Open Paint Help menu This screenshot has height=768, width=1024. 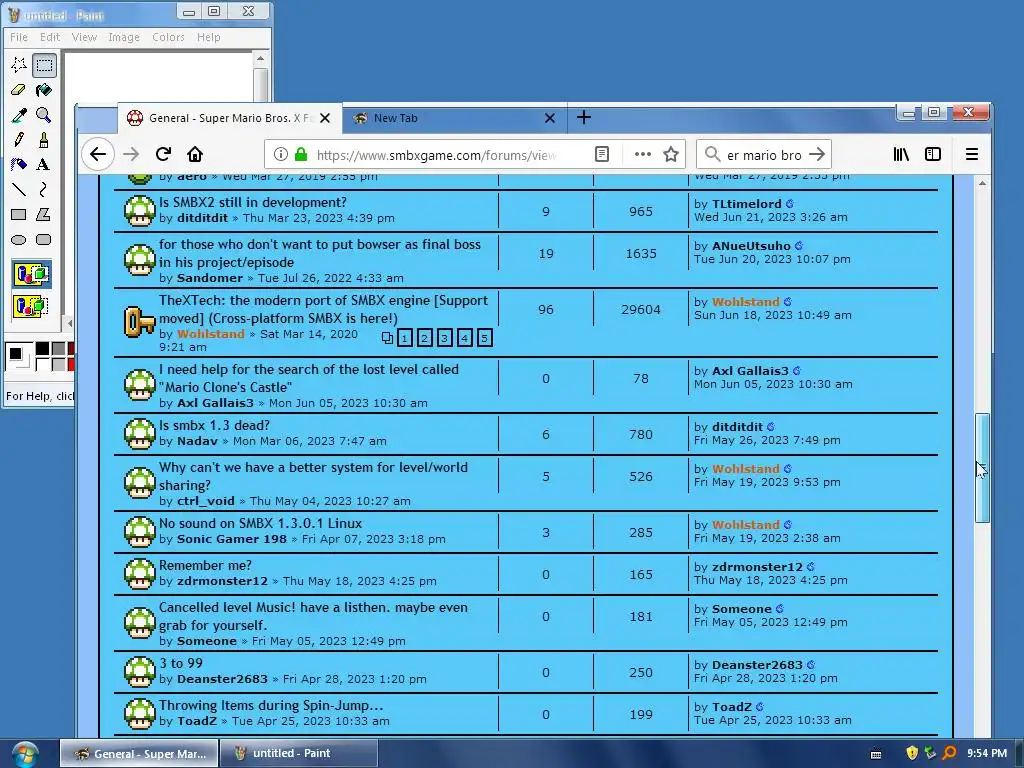coord(209,37)
